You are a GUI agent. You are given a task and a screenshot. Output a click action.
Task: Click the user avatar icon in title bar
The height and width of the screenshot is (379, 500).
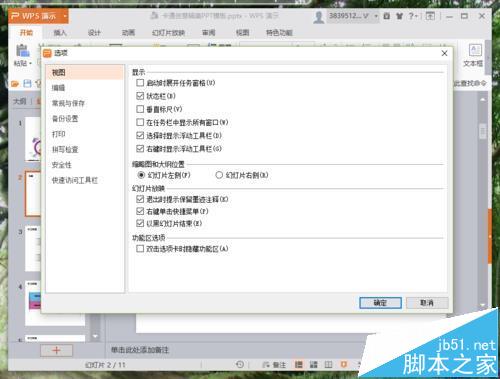319,17
